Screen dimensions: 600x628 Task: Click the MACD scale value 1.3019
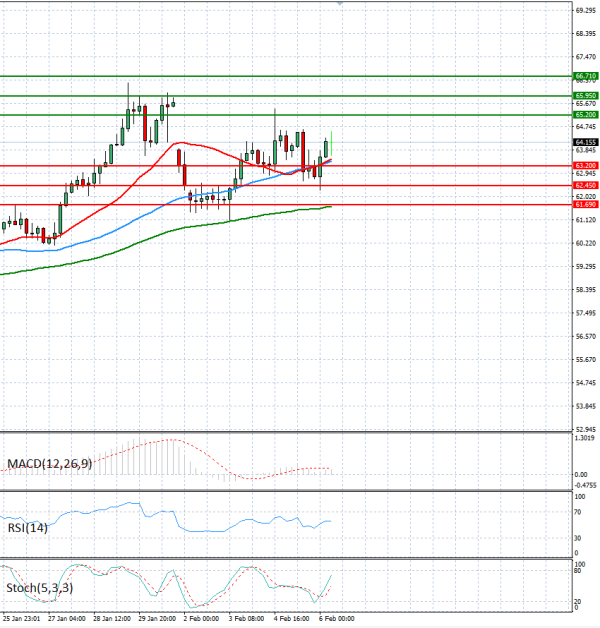point(585,466)
